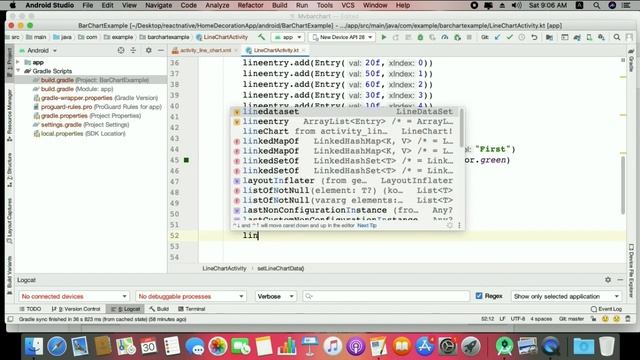Click the Stop square icon in toolbar
Image resolution: width=640 pixels, height=360 pixels.
(469, 37)
